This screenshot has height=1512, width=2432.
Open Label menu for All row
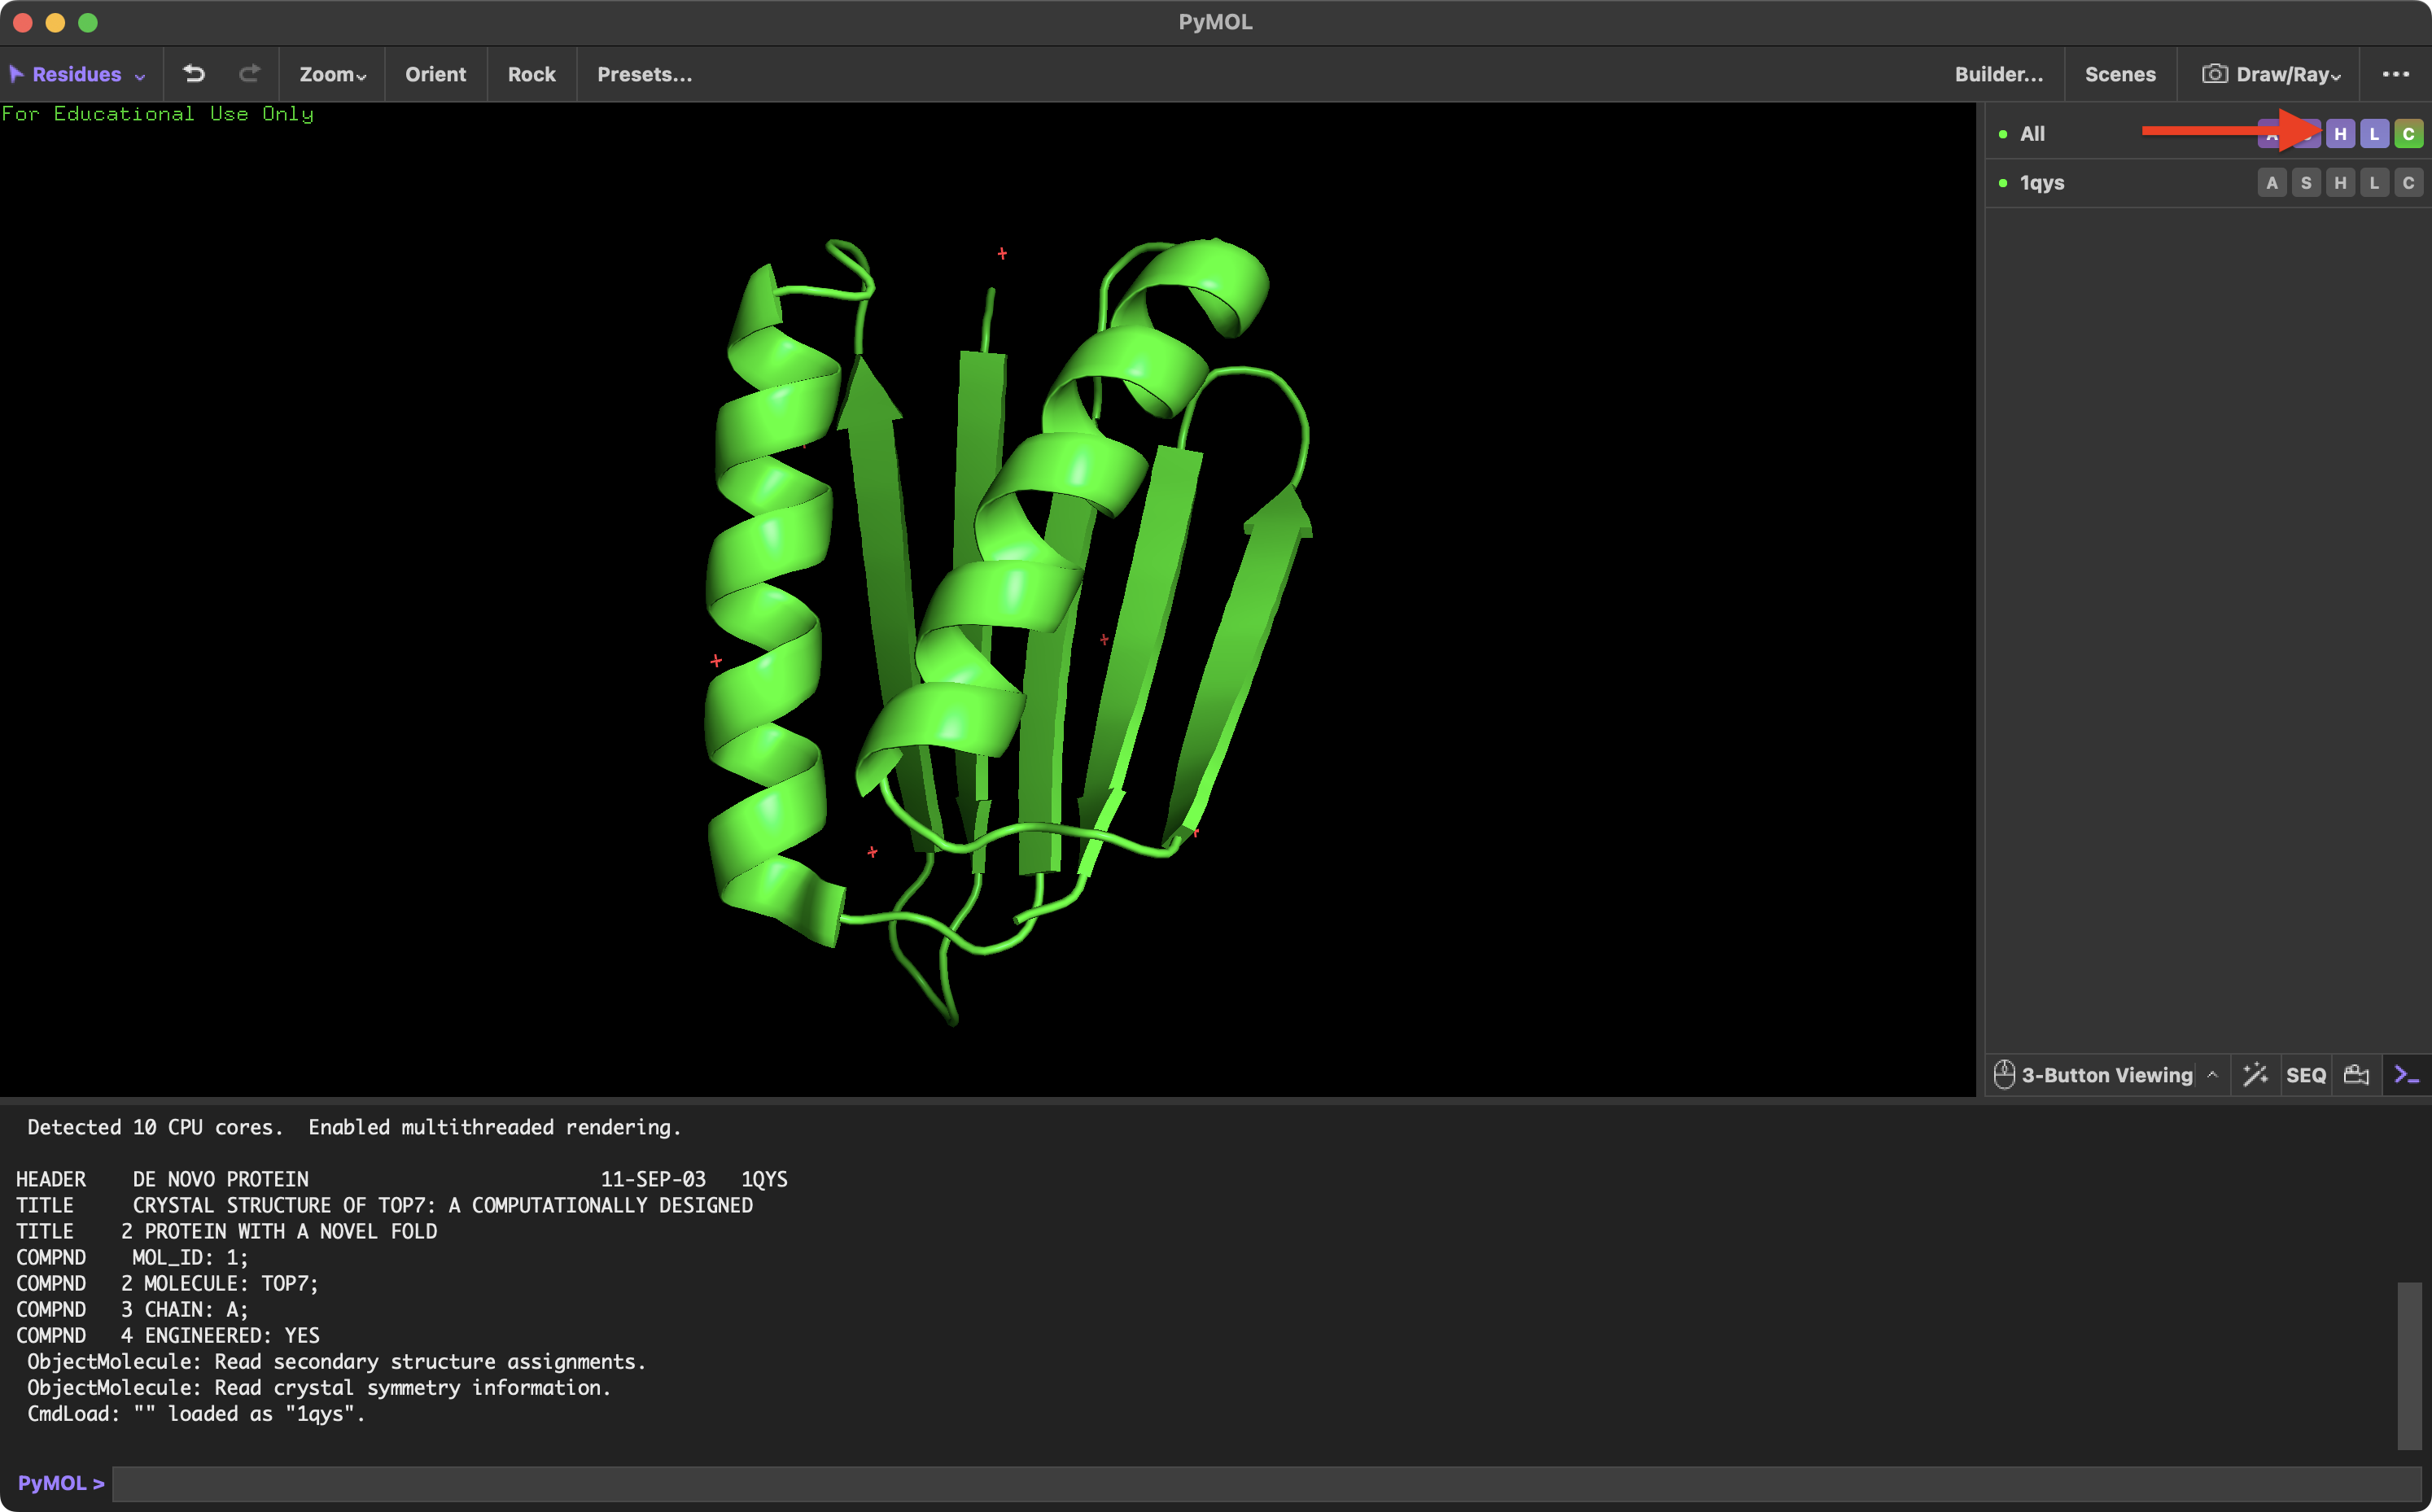tap(2374, 134)
